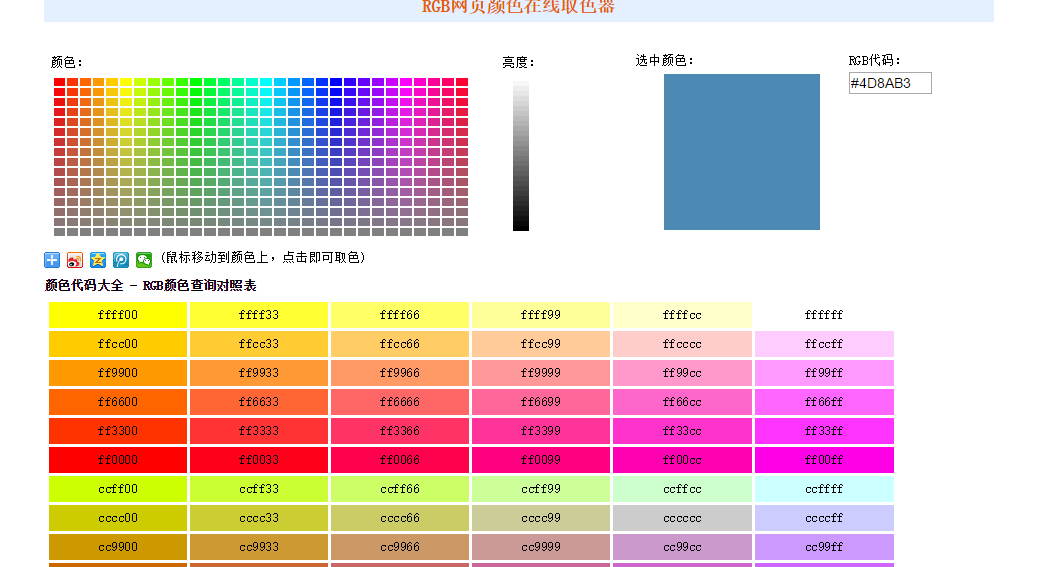Choose the cc9966 color cell
Image resolution: width=1043 pixels, height=567 pixels.
400,547
